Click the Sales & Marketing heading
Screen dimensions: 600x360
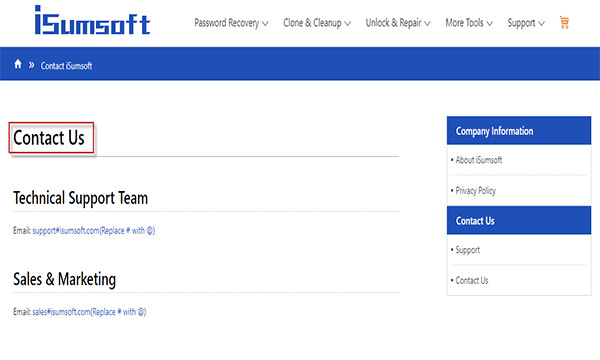64,279
